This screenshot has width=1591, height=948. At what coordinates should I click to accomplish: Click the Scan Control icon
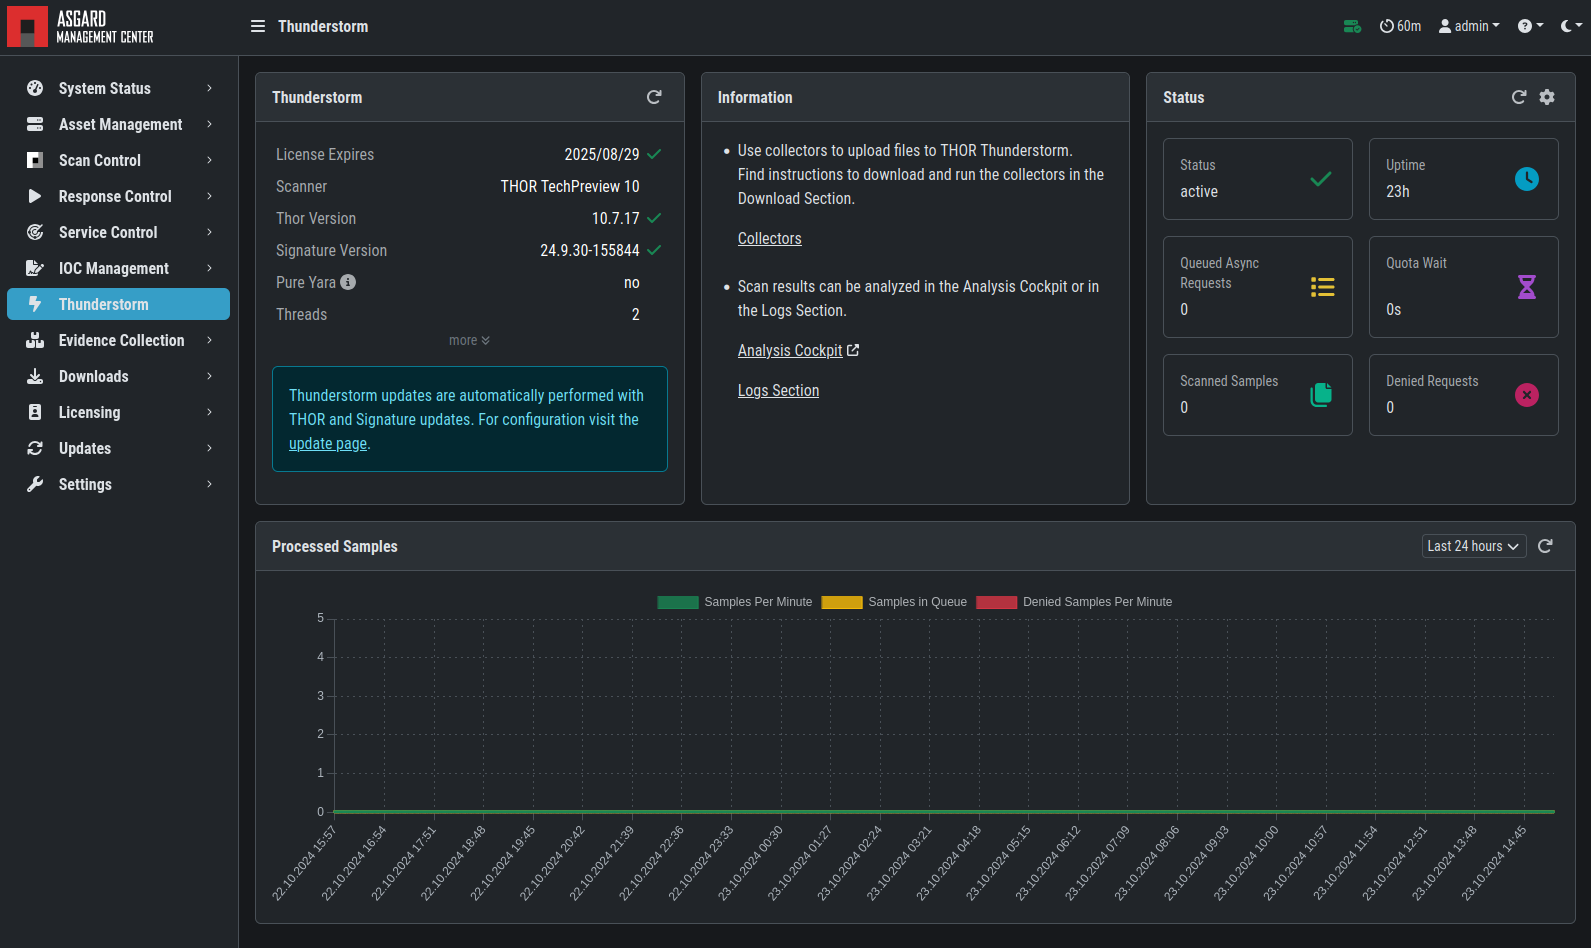click(35, 160)
